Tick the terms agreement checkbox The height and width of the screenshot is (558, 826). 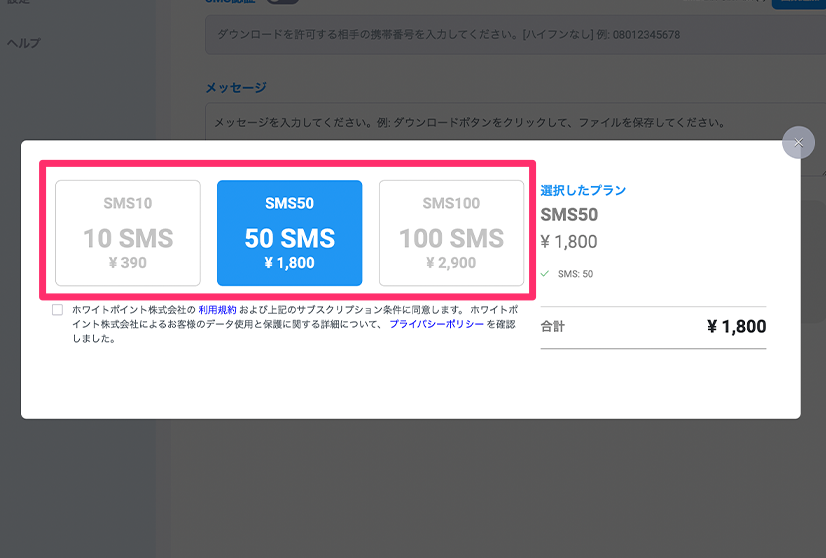point(58,310)
